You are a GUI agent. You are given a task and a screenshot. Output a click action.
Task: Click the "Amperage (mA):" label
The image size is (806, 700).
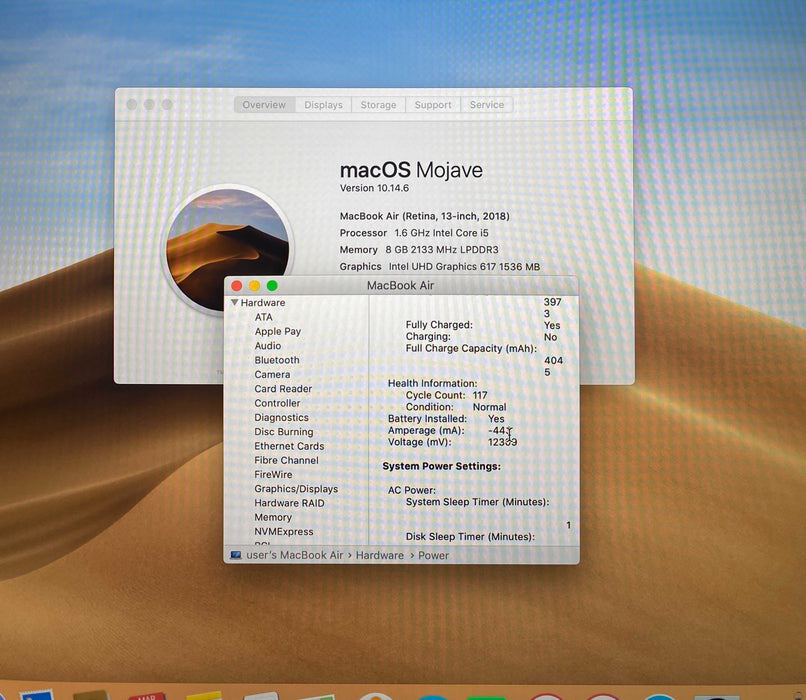click(426, 431)
